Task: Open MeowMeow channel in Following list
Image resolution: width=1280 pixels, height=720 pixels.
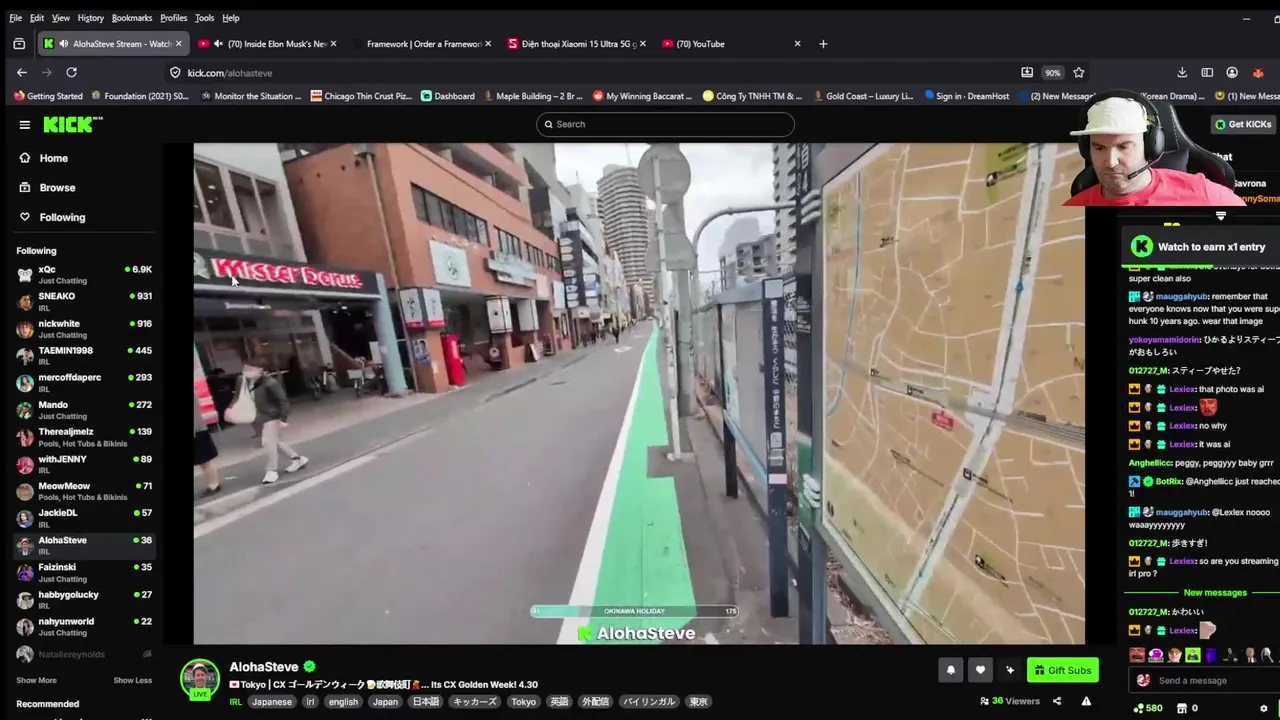Action: [84, 490]
